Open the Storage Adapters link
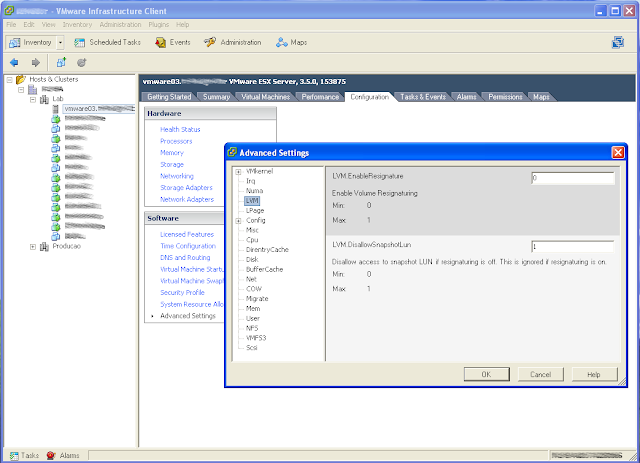 click(x=186, y=188)
